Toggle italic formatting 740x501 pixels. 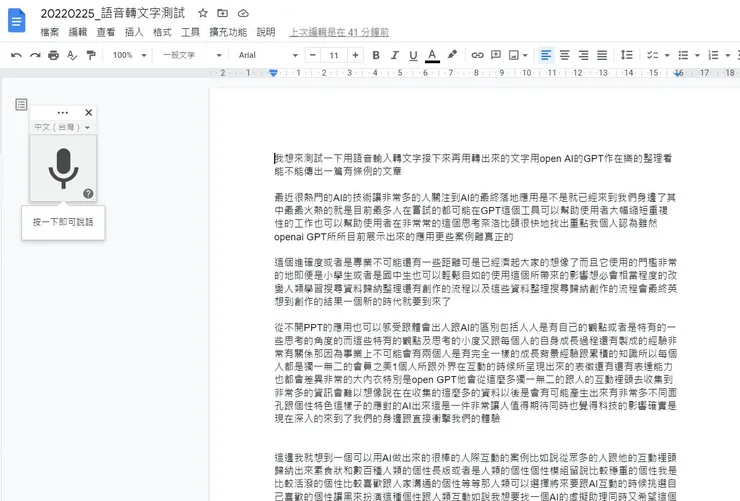tap(395, 55)
